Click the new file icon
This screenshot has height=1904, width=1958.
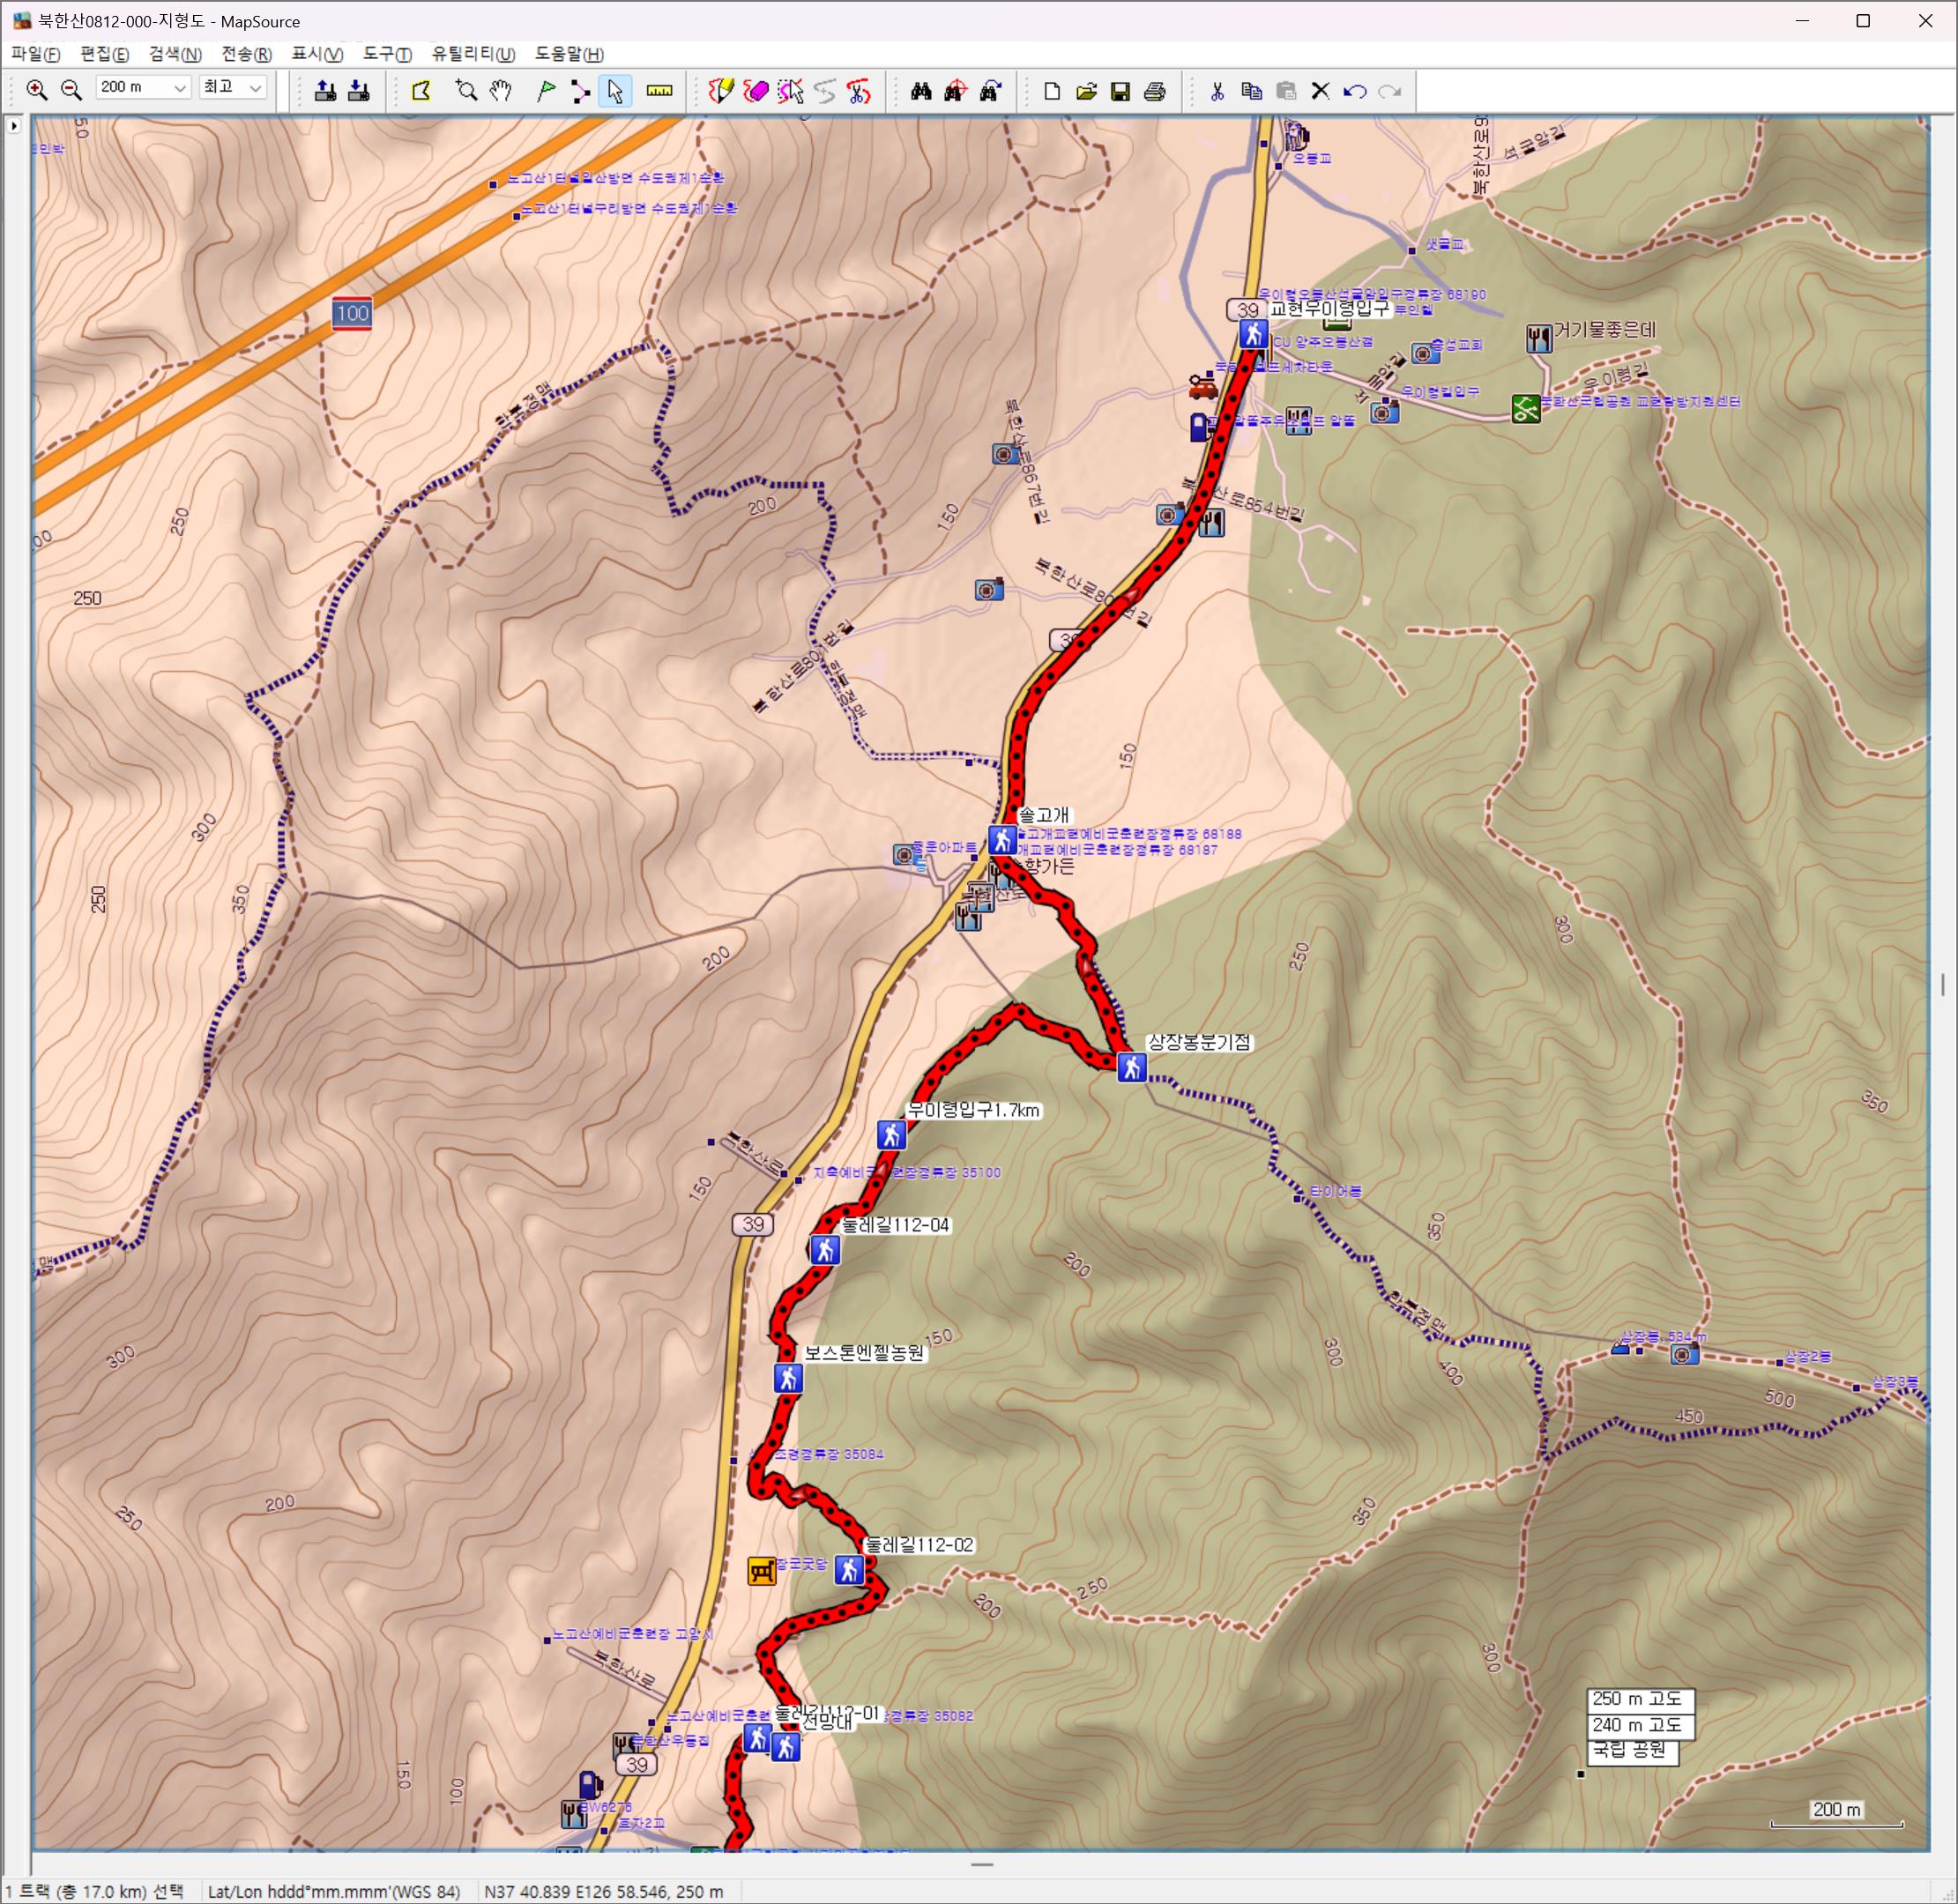click(x=1052, y=91)
